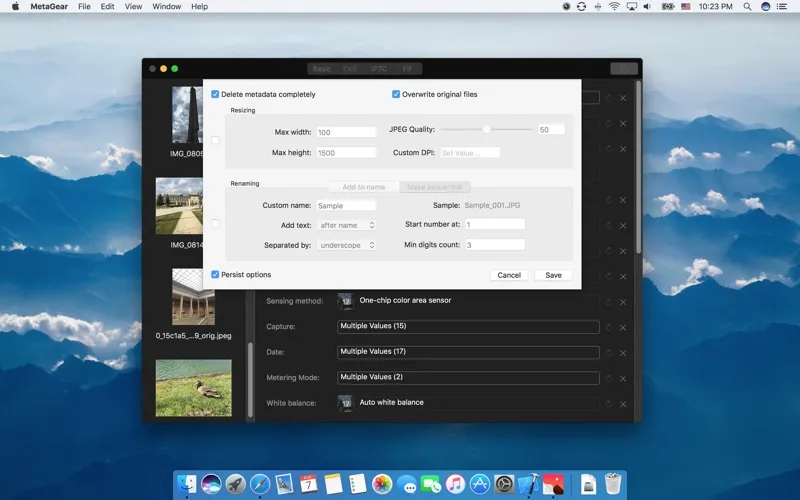Open the Trash in the dock
800x500 pixels.
click(612, 484)
